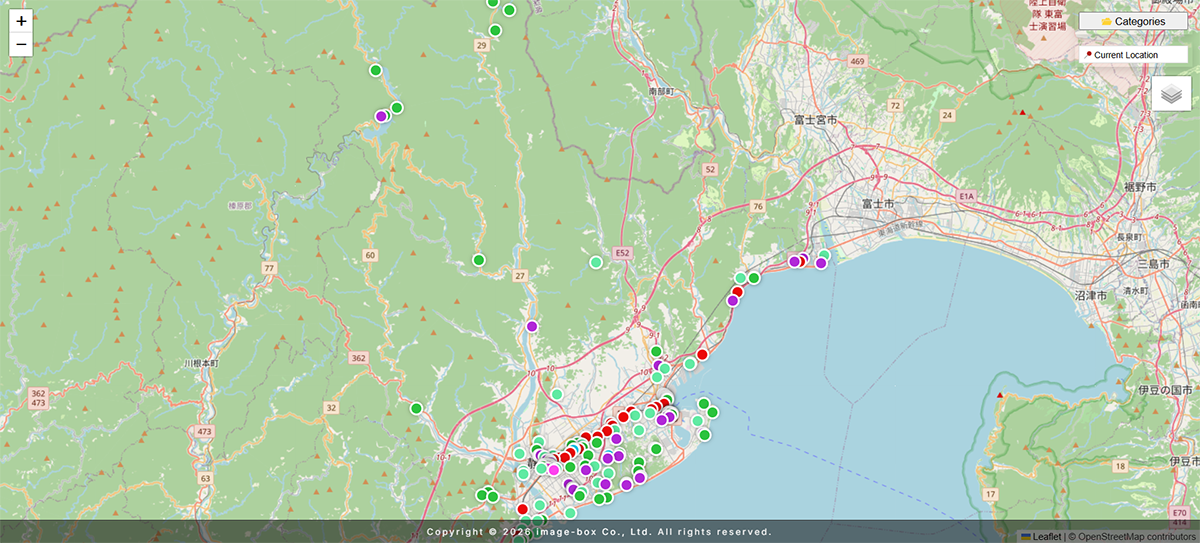Viewport: 1200px width, 543px height.
Task: Select the lone purple marker below route 27 label
Action: [532, 326]
